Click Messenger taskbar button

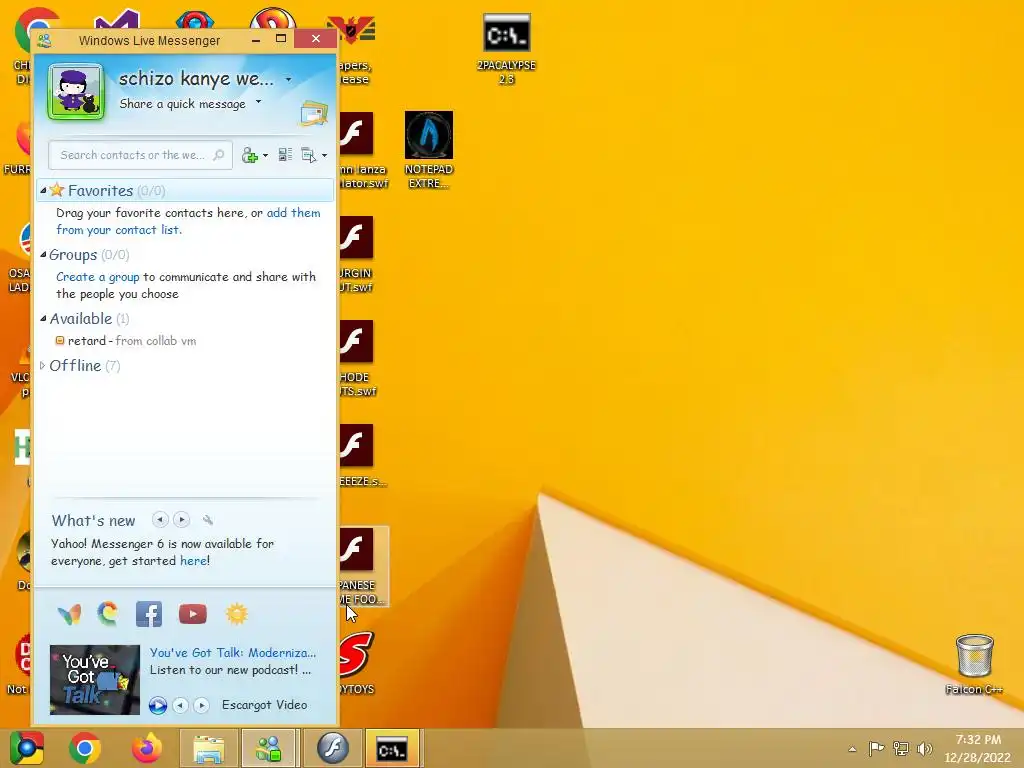pos(269,748)
